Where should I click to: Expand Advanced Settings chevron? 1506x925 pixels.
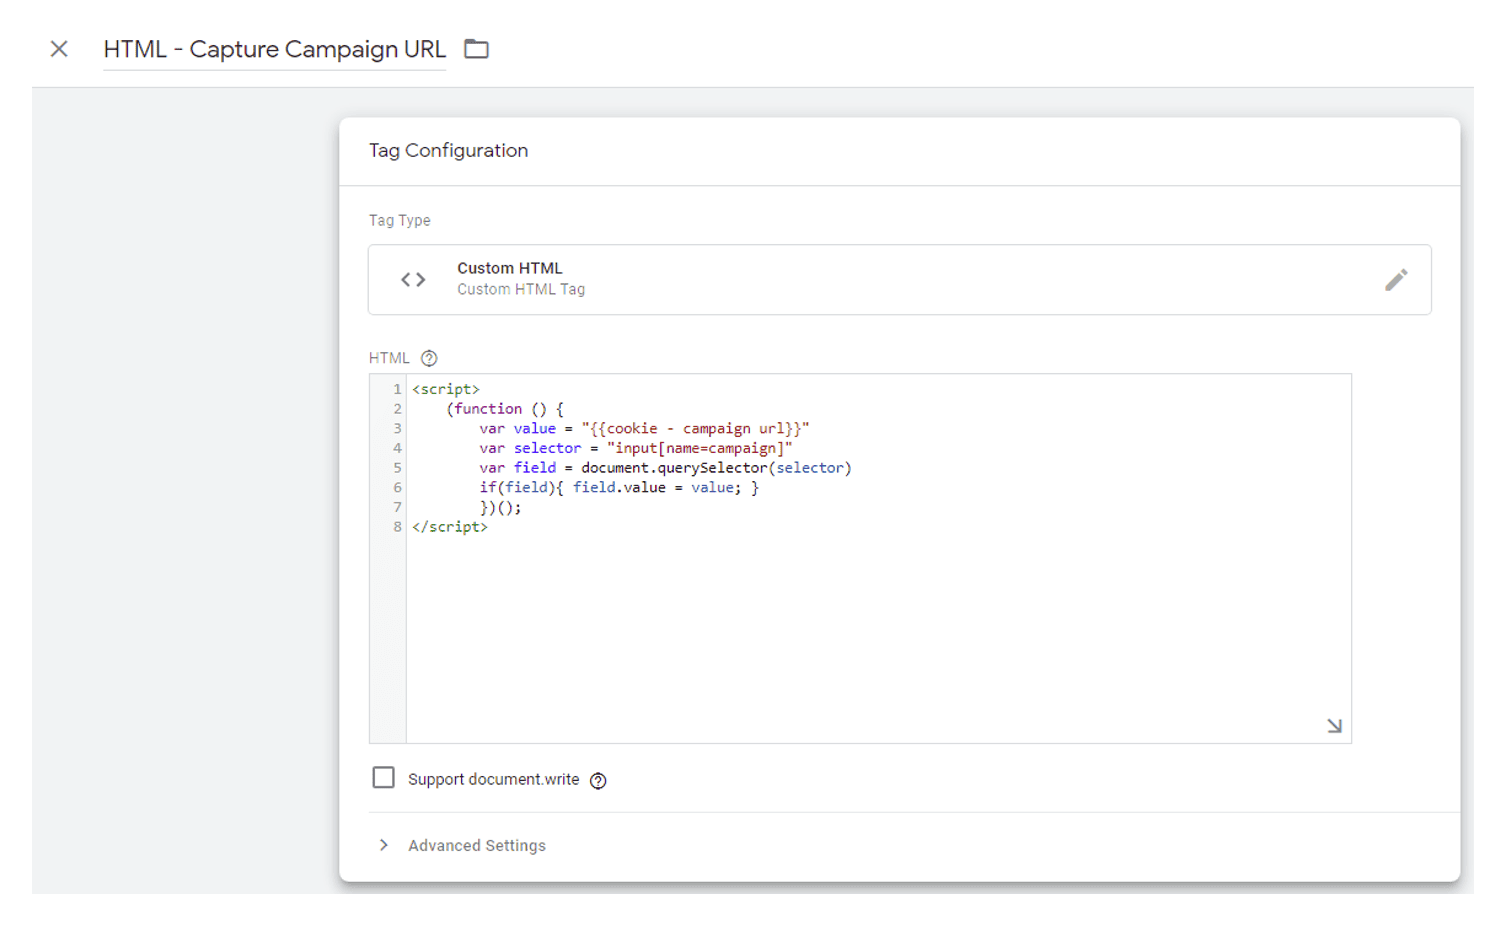(x=384, y=845)
